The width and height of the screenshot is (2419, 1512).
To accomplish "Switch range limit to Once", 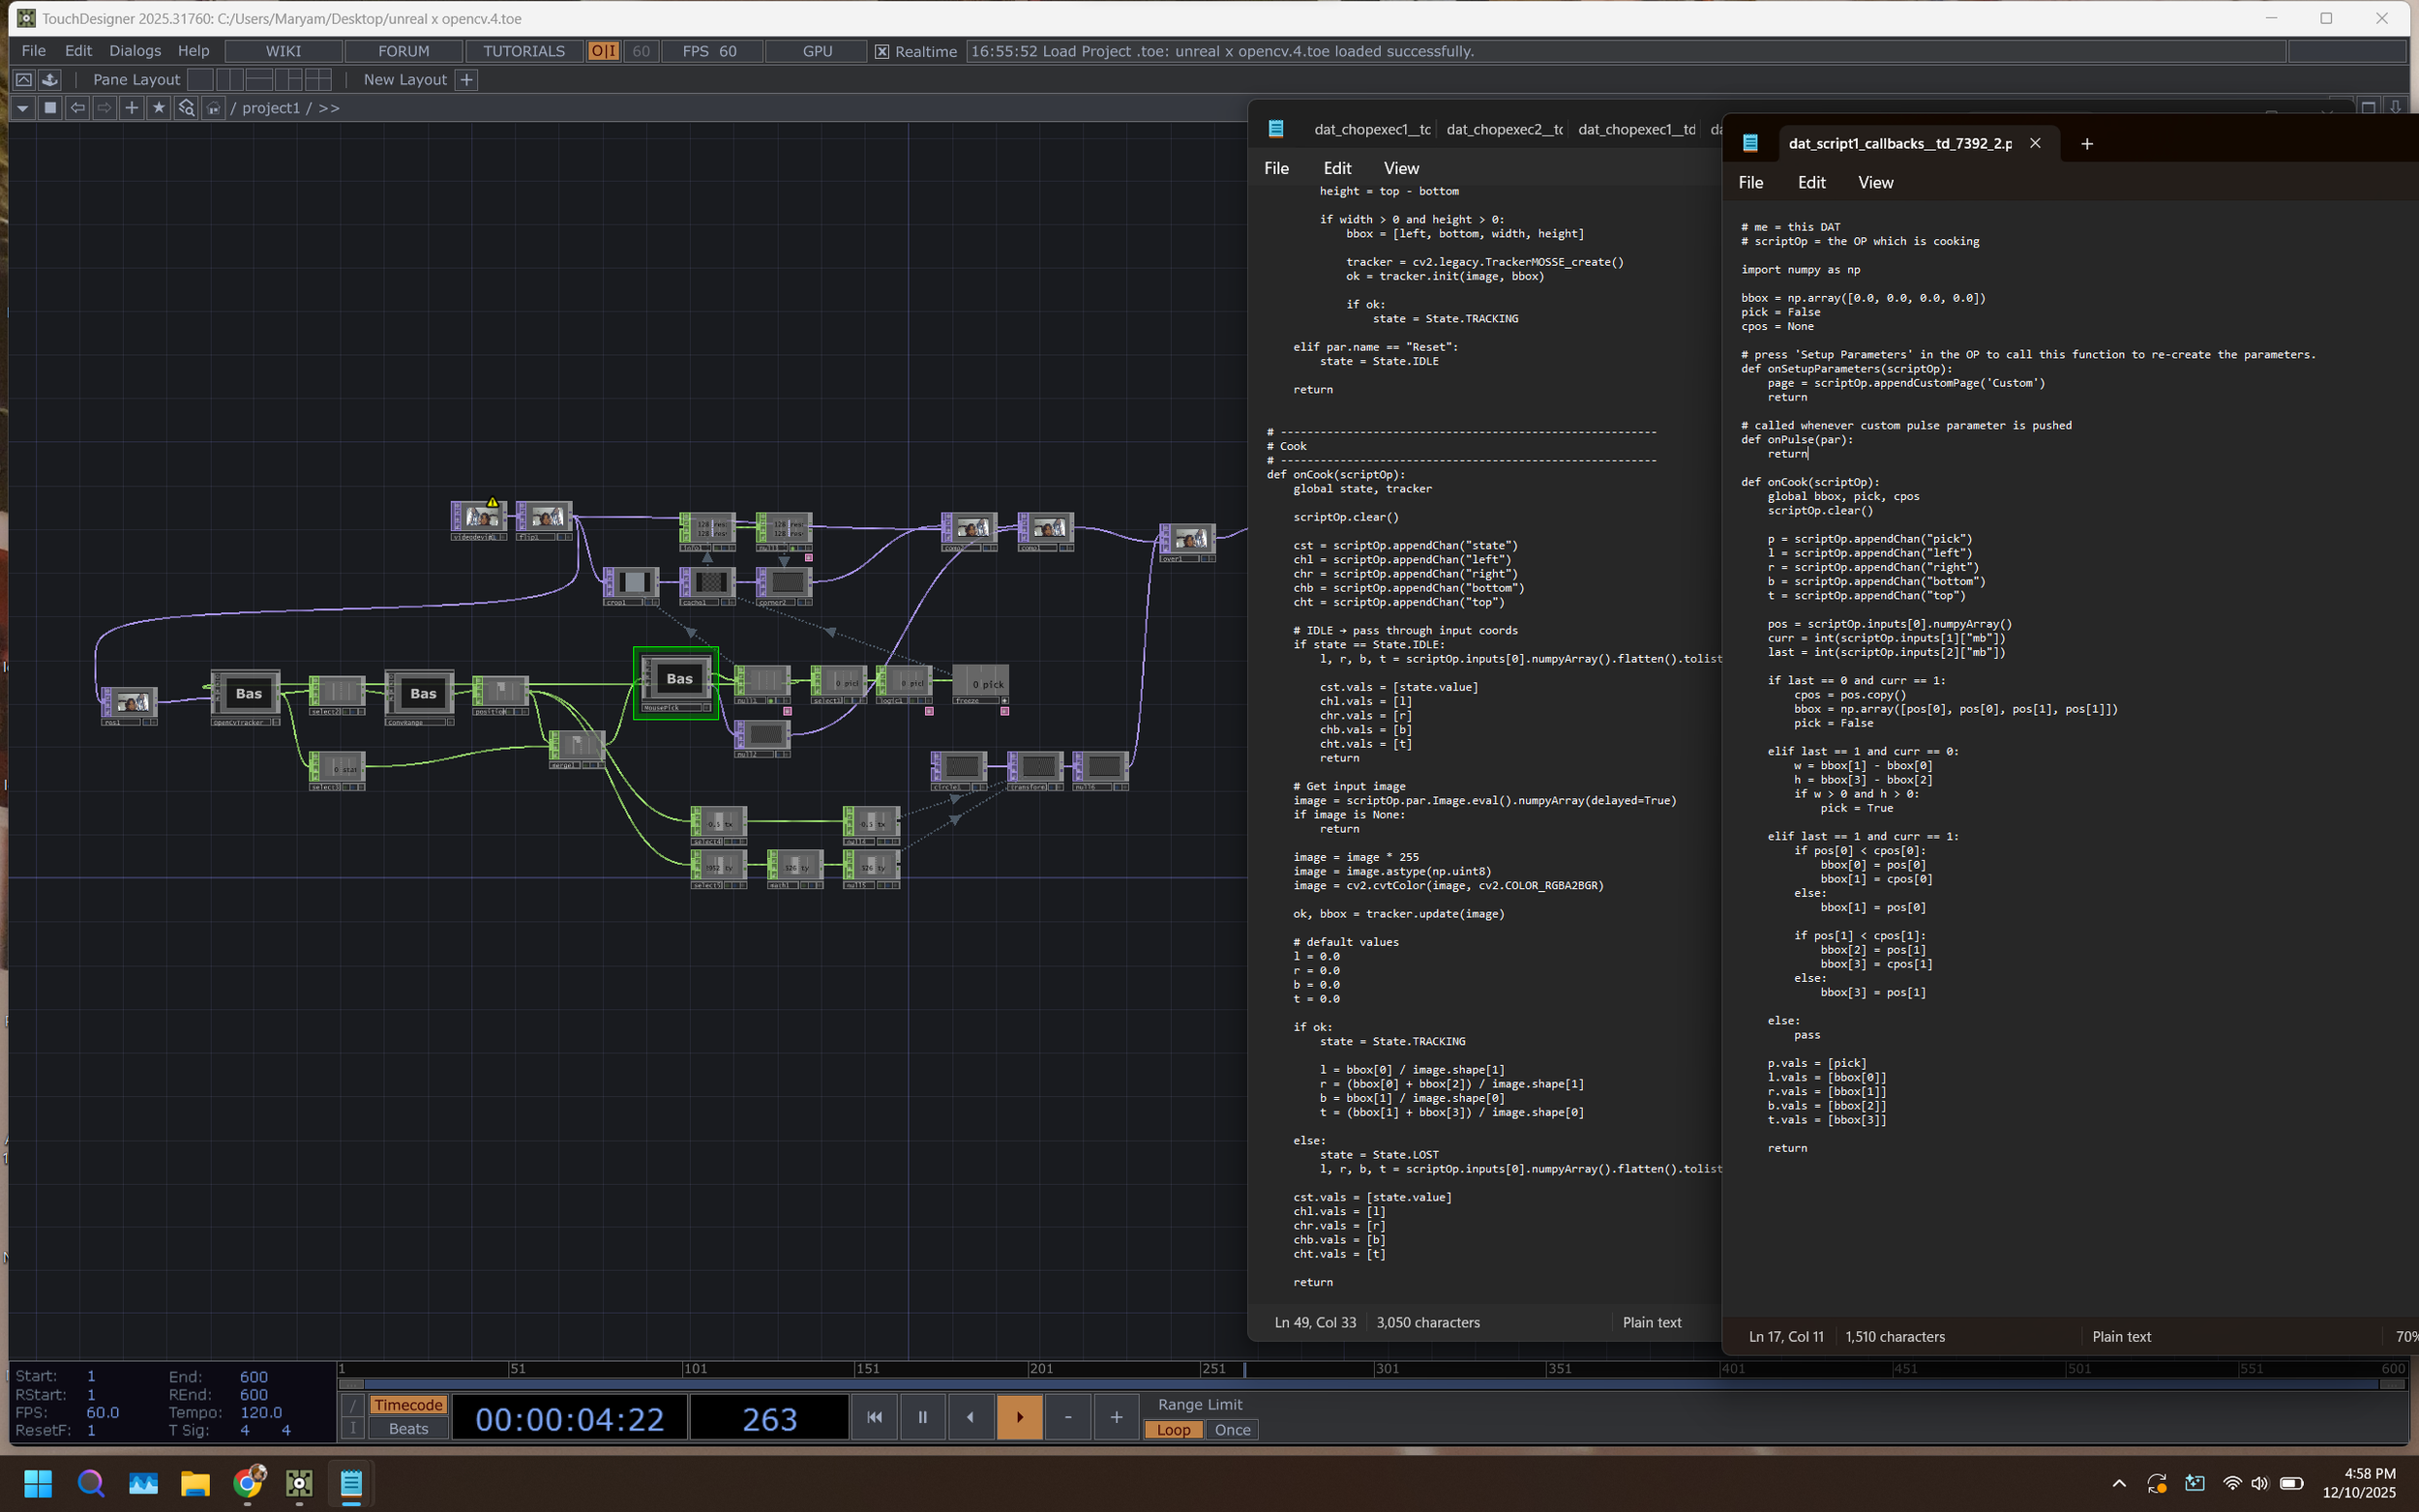I will (1232, 1430).
